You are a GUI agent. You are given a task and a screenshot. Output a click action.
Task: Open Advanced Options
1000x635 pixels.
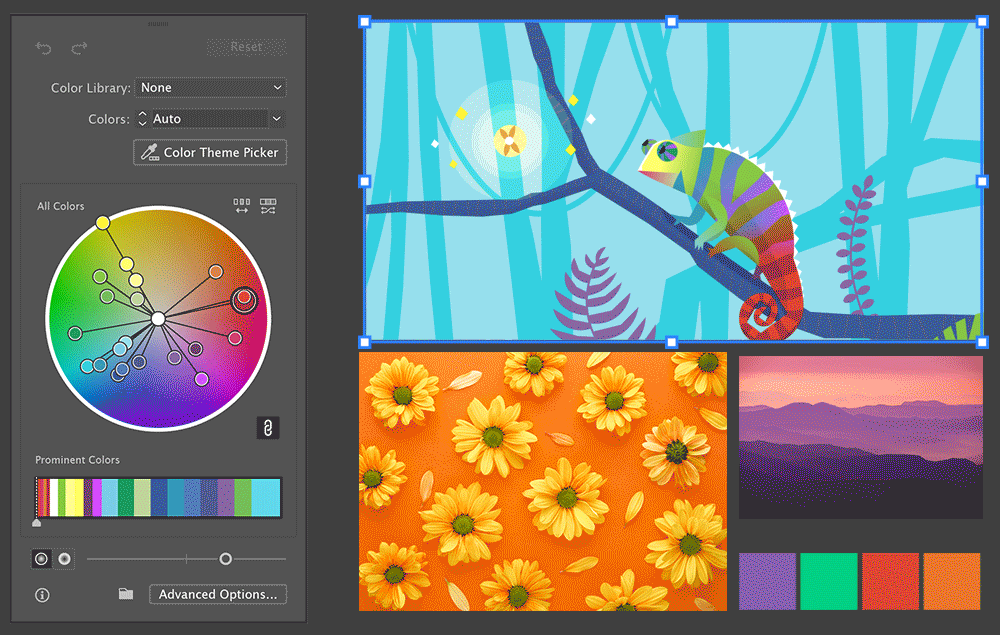(x=217, y=593)
